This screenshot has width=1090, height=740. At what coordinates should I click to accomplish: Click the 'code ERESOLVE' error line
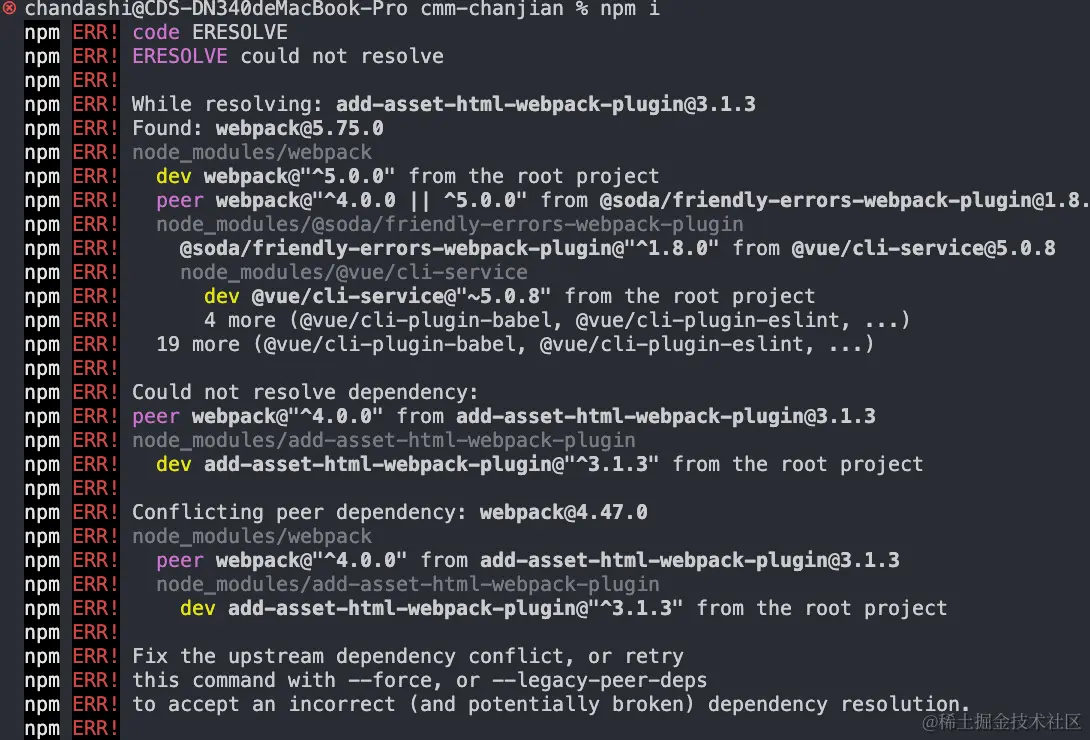[x=210, y=33]
